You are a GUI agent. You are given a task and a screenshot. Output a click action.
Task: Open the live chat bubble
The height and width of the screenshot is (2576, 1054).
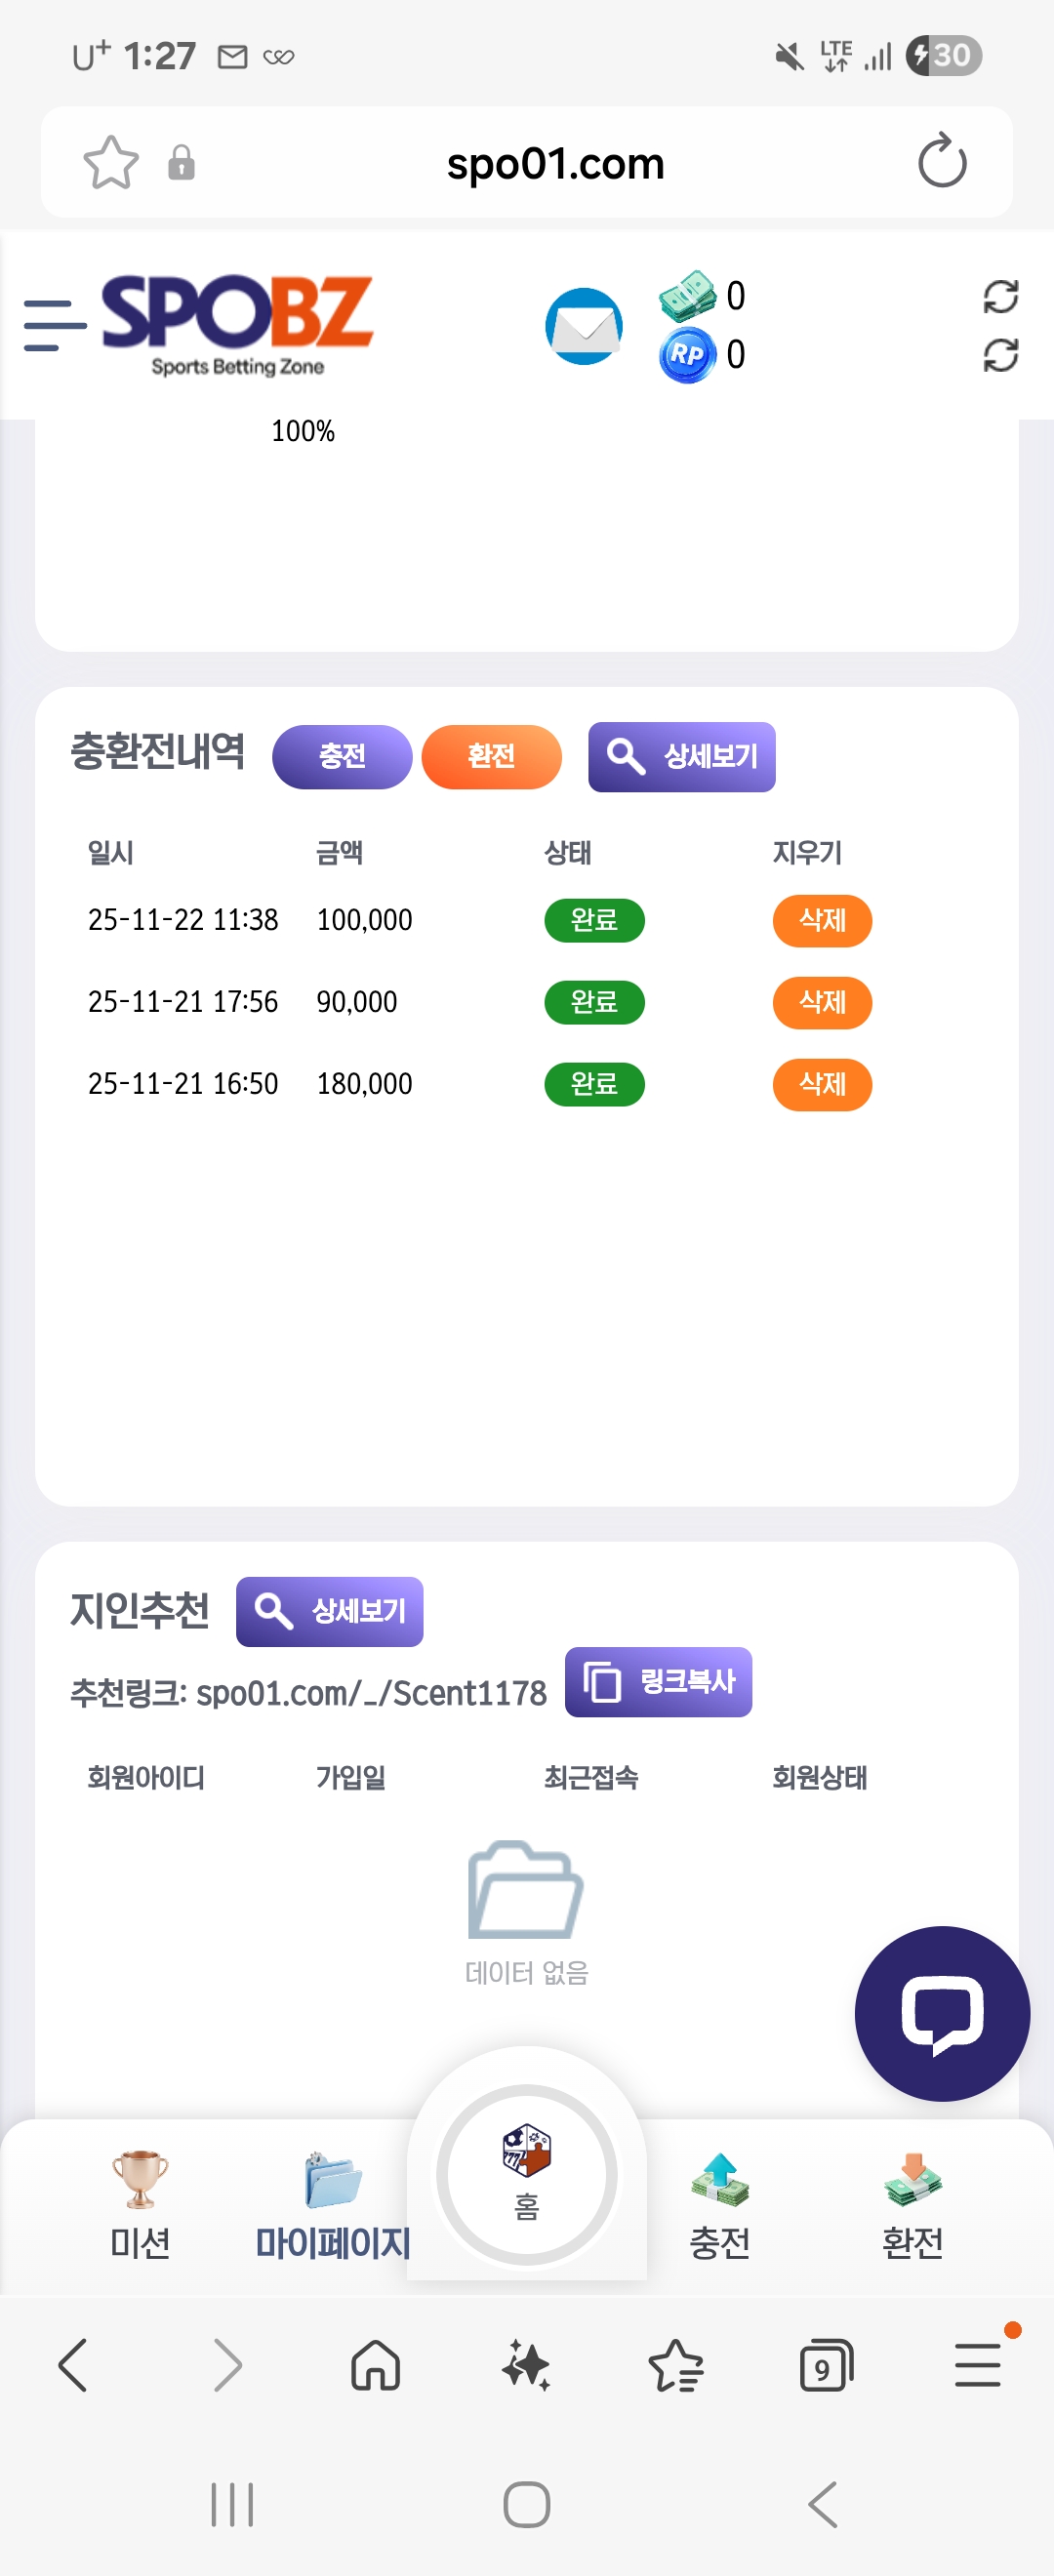pos(941,2013)
